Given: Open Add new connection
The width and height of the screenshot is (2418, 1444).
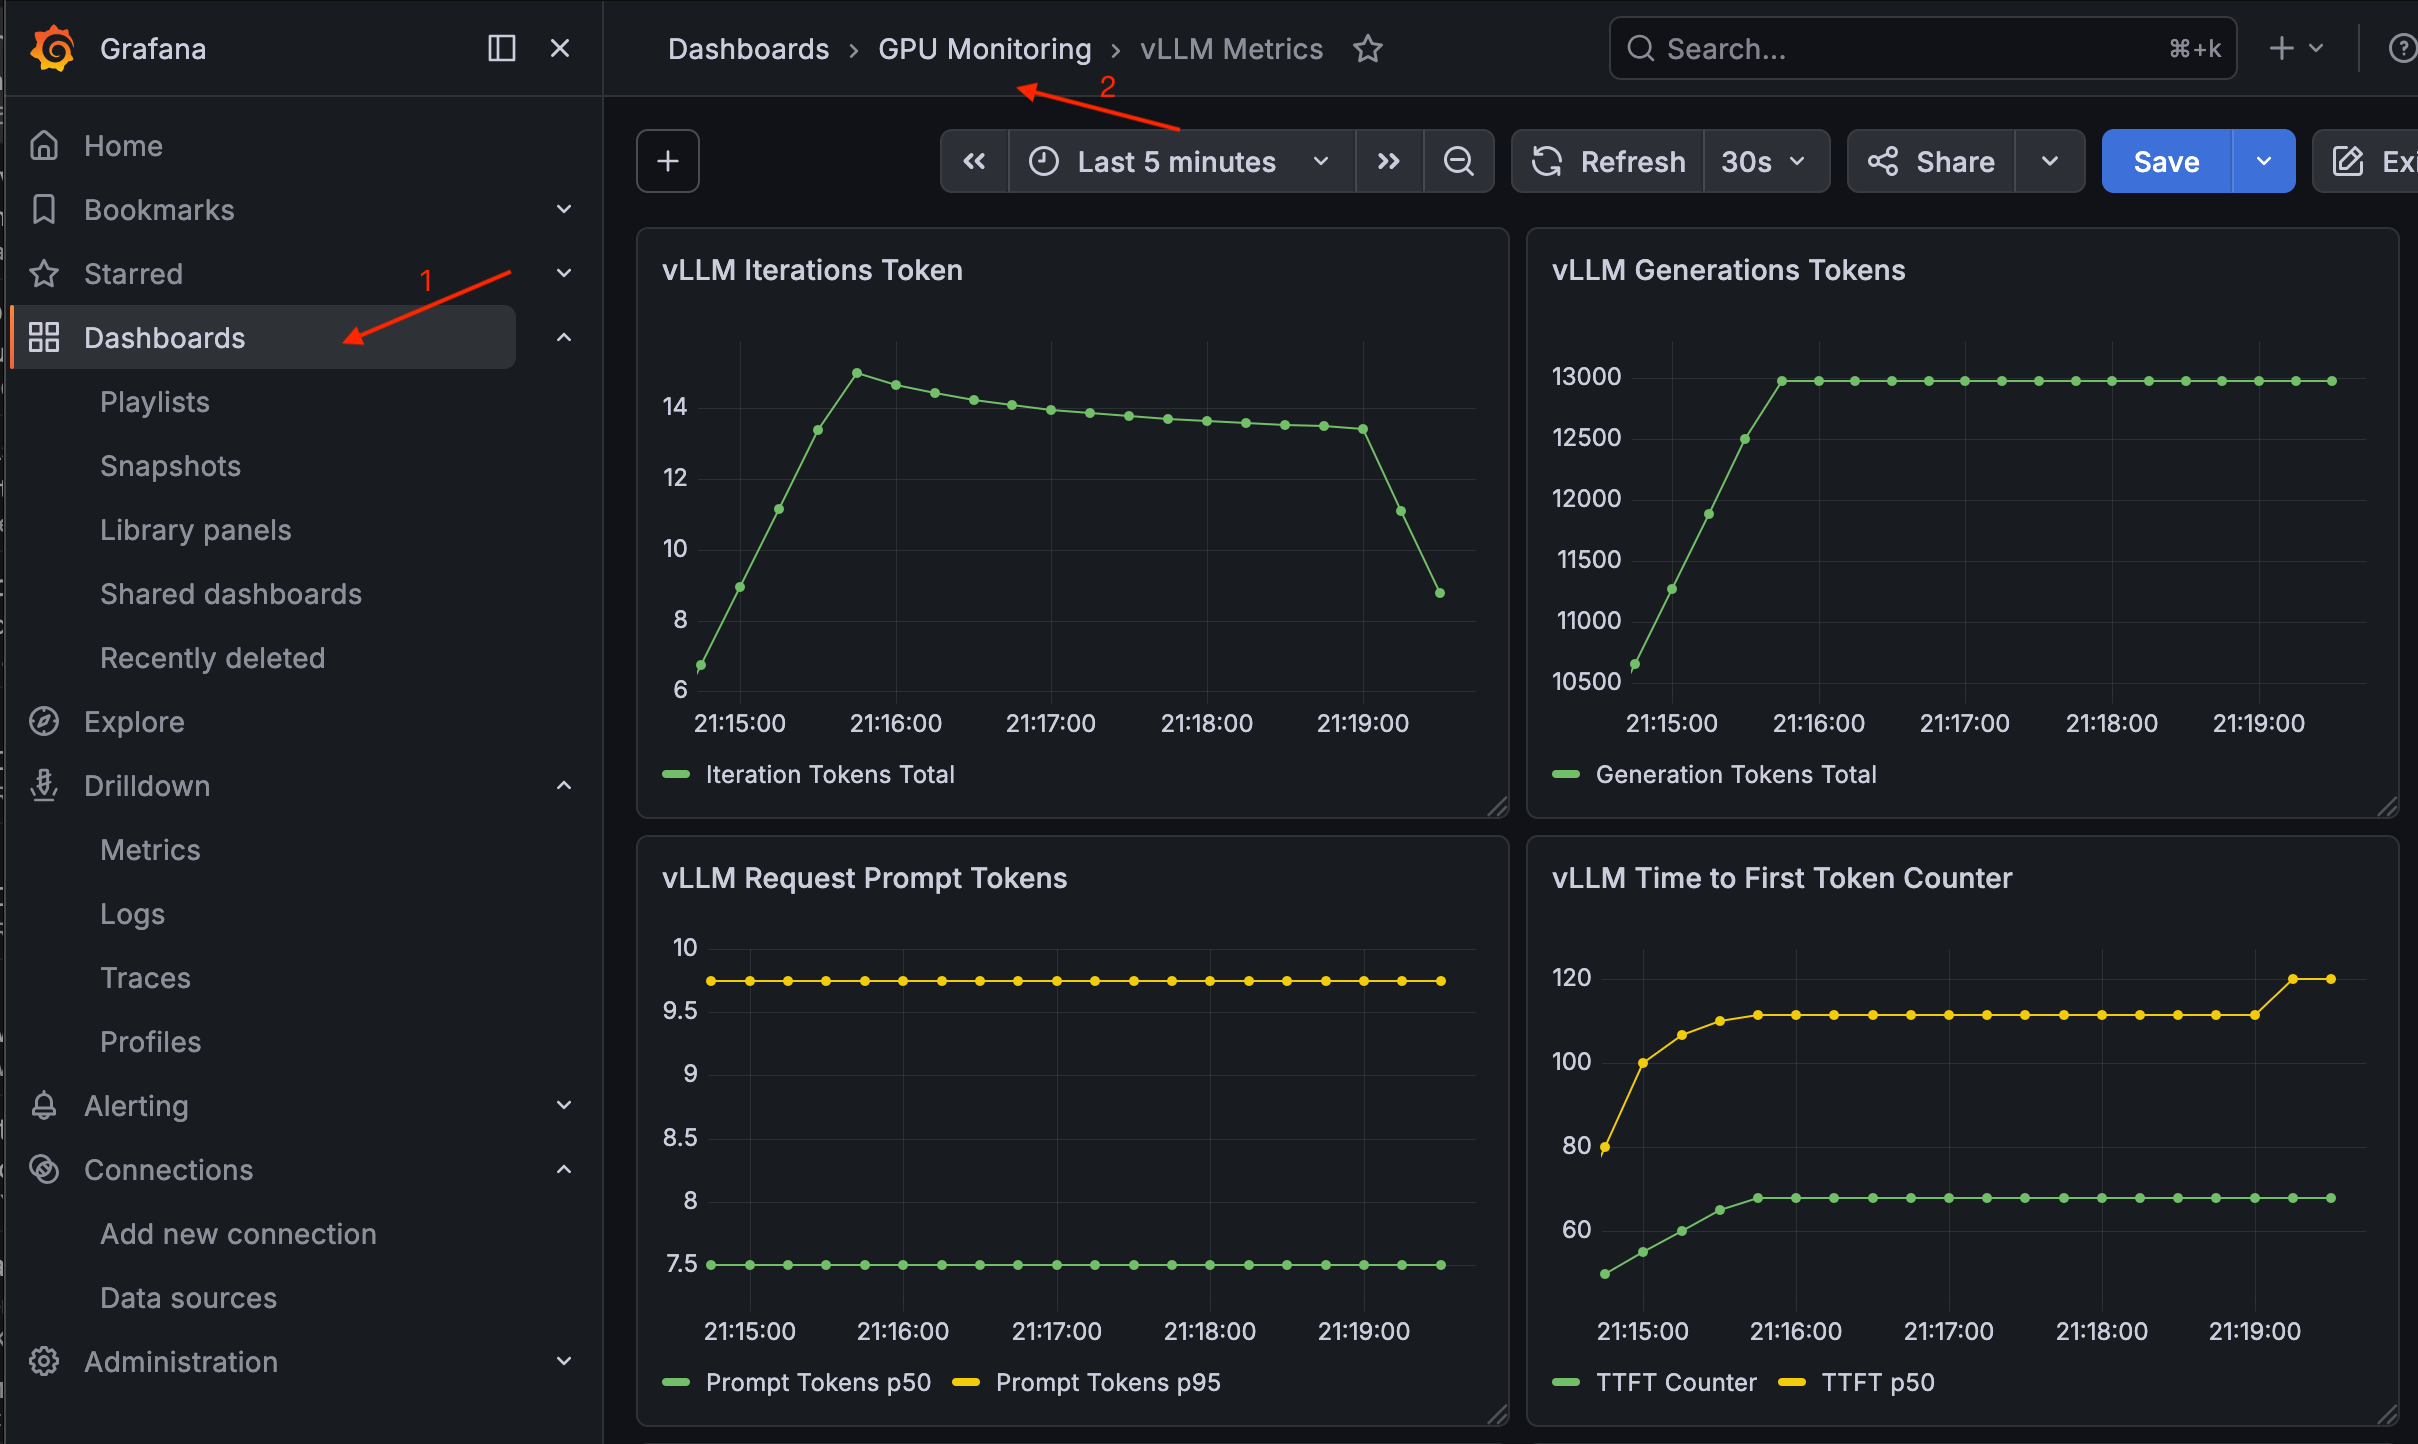Looking at the screenshot, I should click(x=239, y=1234).
